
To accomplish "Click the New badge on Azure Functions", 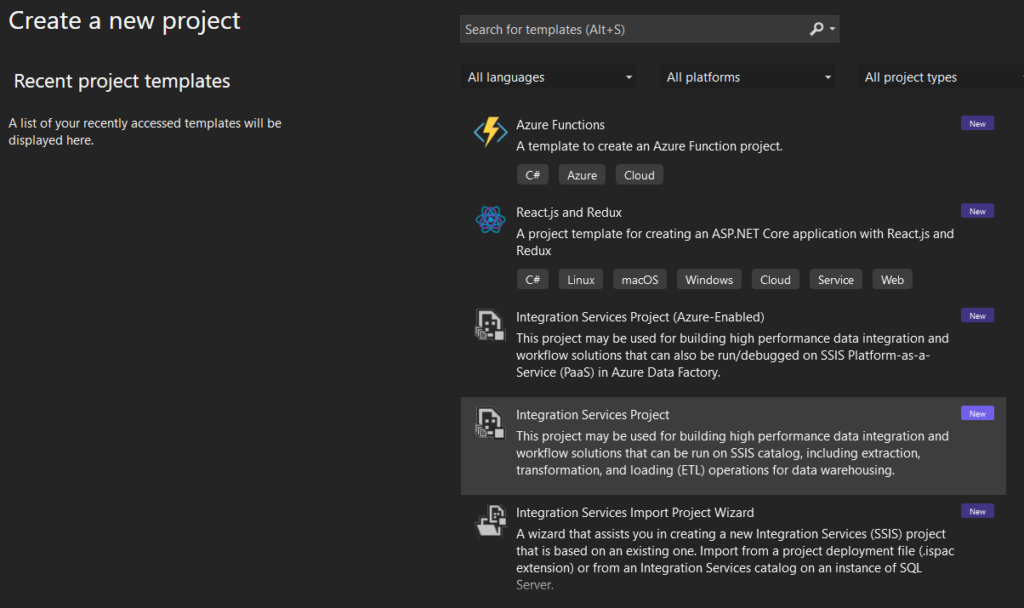I will click(x=978, y=123).
